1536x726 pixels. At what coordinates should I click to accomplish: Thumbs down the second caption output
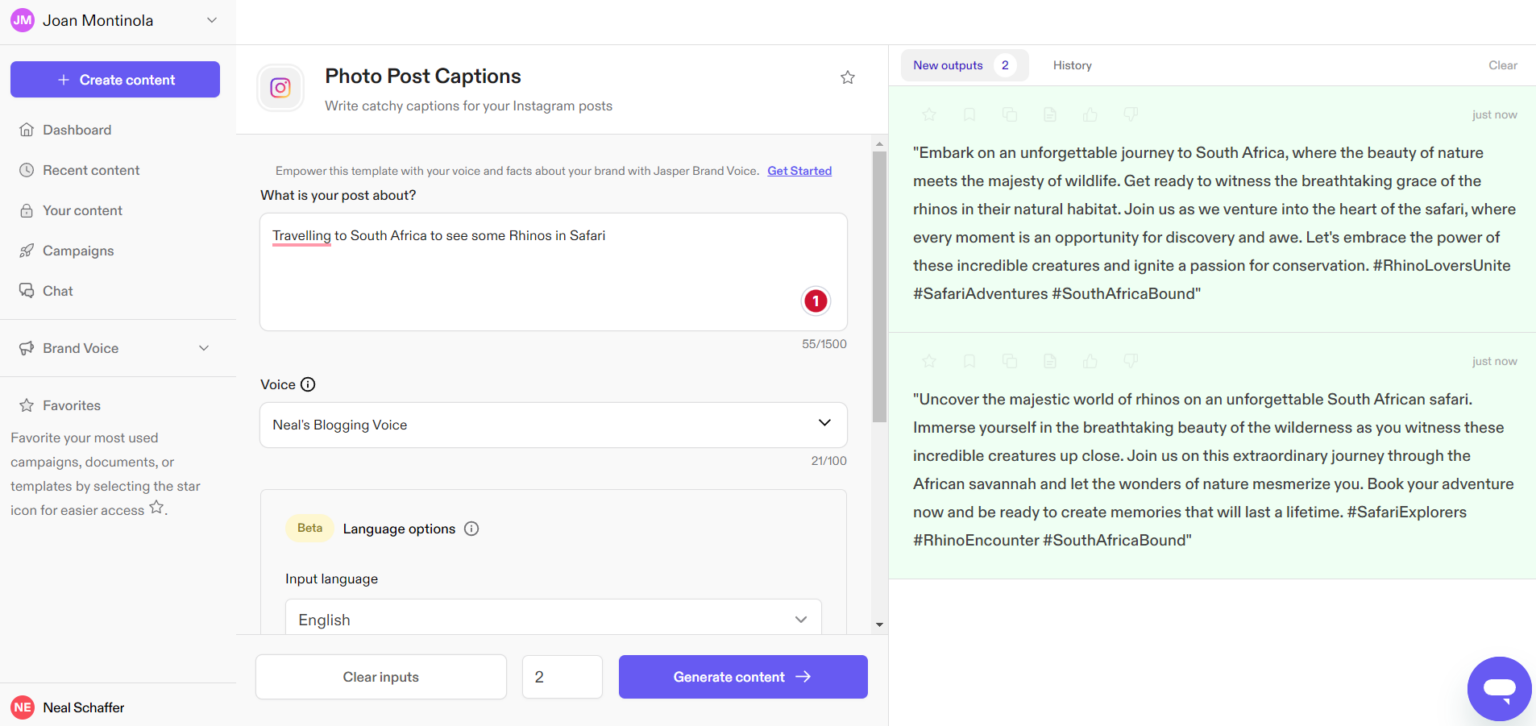tap(1130, 360)
